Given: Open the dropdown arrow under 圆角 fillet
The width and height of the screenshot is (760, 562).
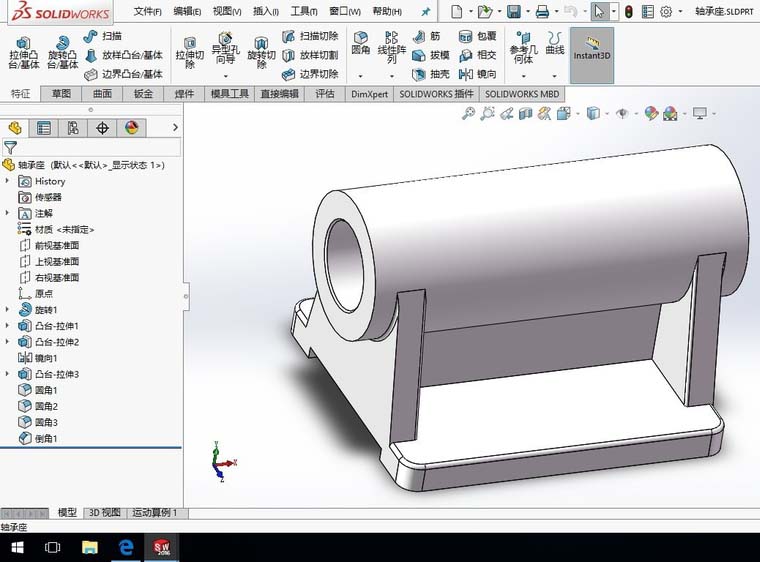Looking at the screenshot, I should [x=361, y=75].
